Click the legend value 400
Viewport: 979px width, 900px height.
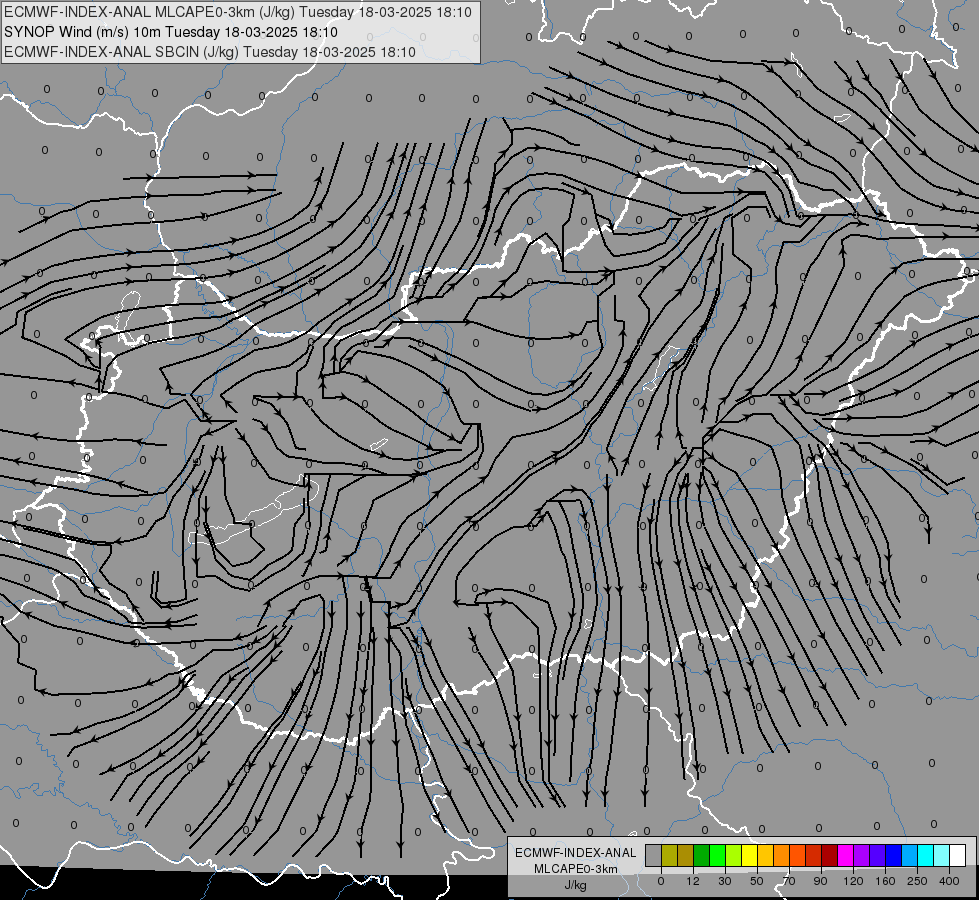[x=949, y=881]
